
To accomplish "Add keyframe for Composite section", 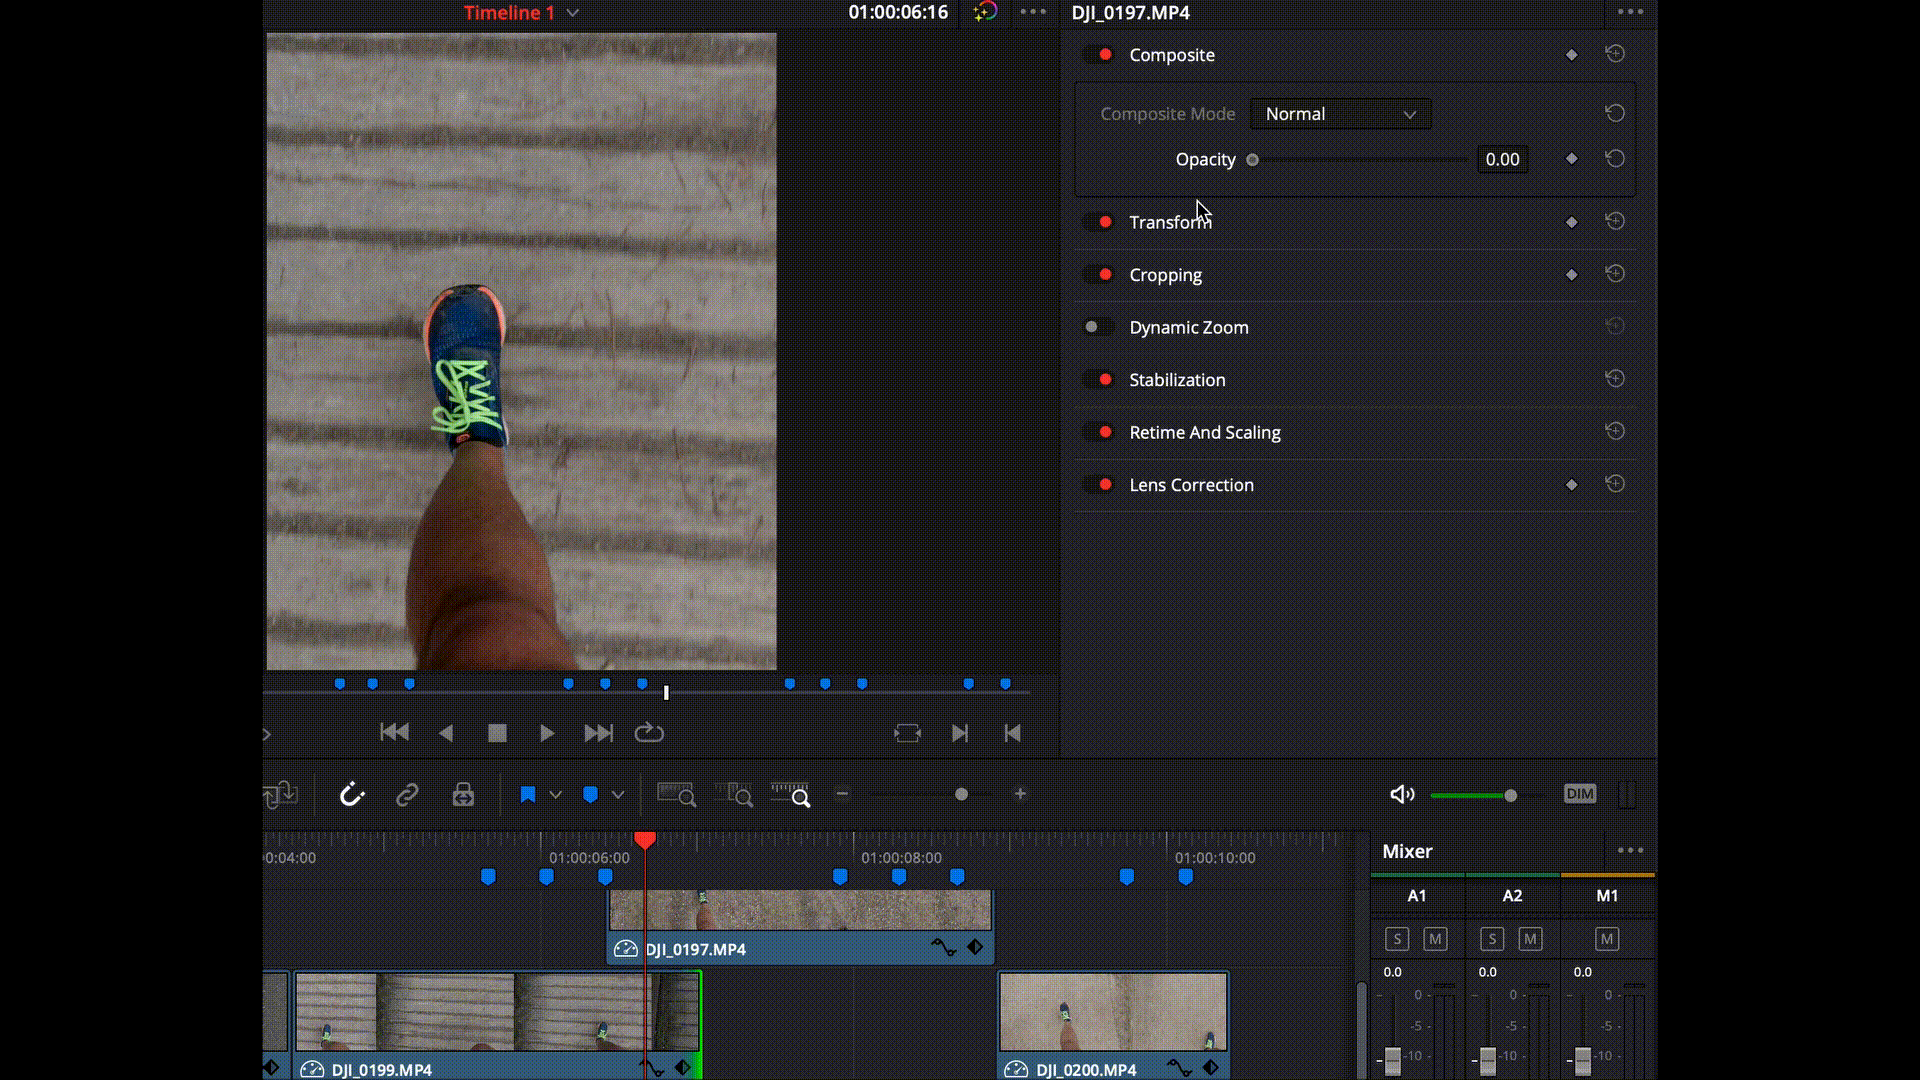I will coord(1571,55).
